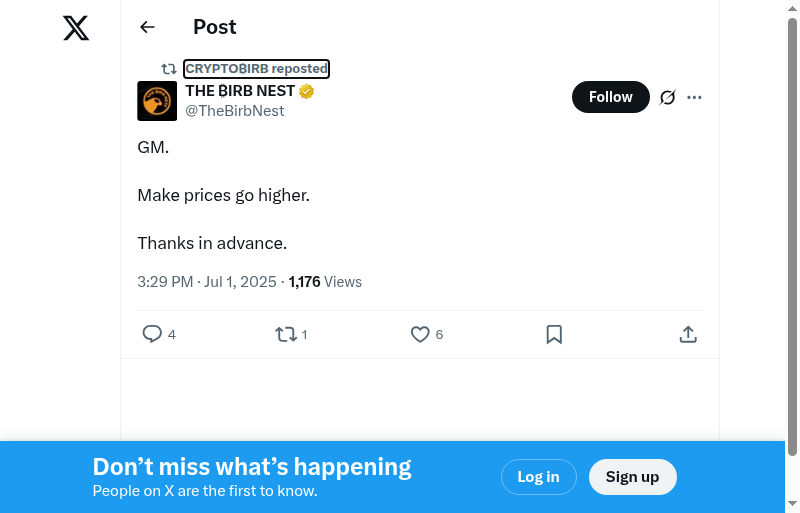Open THE BIRB NEST profile name

pyautogui.click(x=240, y=91)
